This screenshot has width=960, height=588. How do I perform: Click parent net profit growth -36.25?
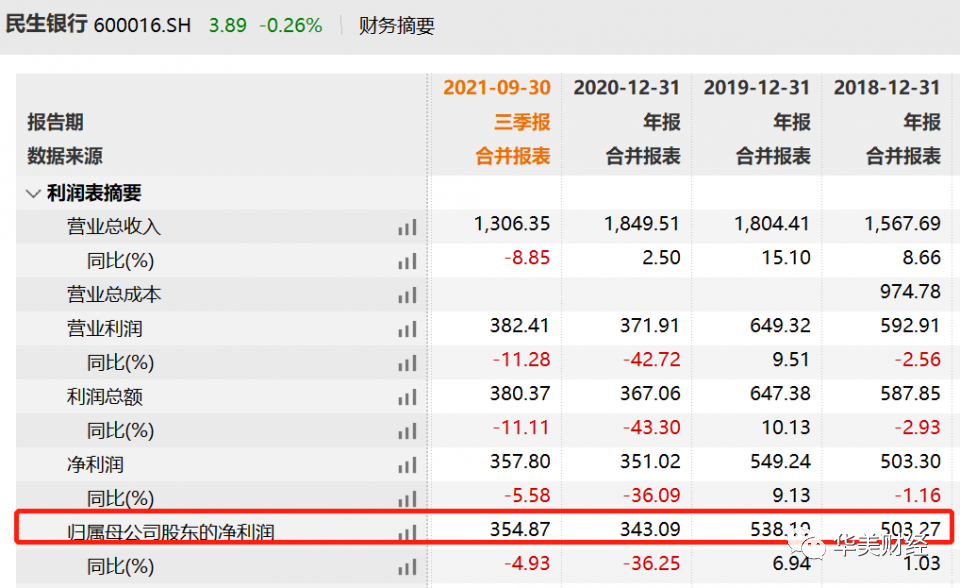coord(651,564)
